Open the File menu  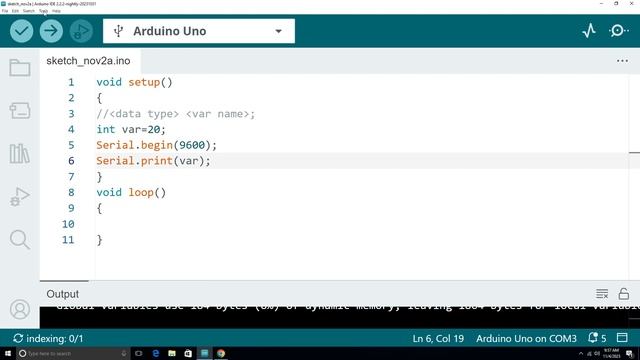pyautogui.click(x=5, y=11)
